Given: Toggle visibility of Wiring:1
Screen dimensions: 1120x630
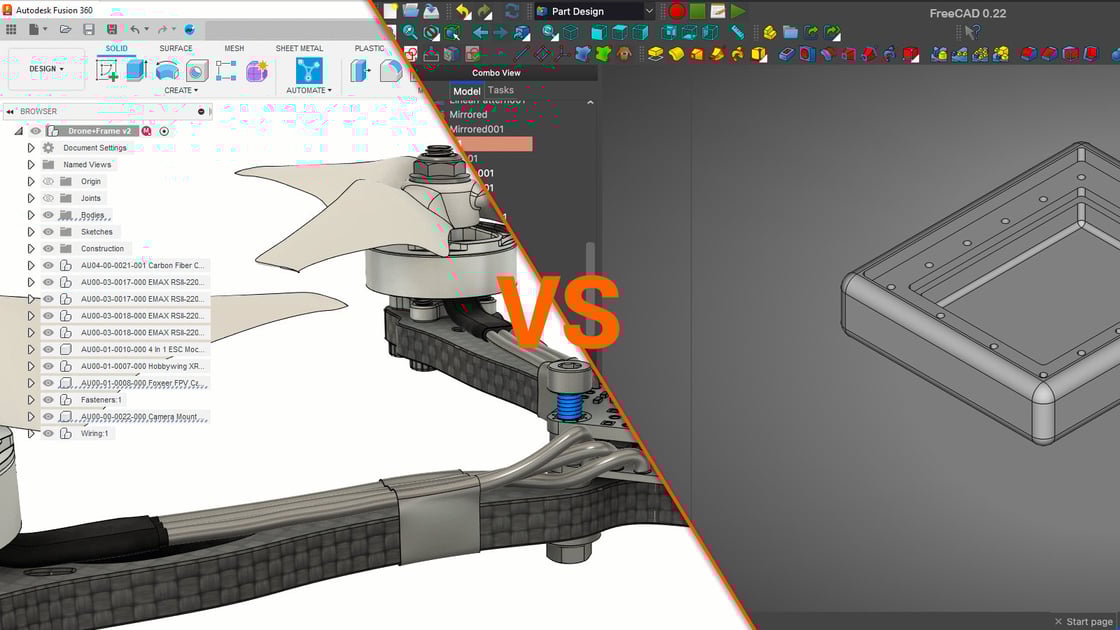Looking at the screenshot, I should 48,432.
